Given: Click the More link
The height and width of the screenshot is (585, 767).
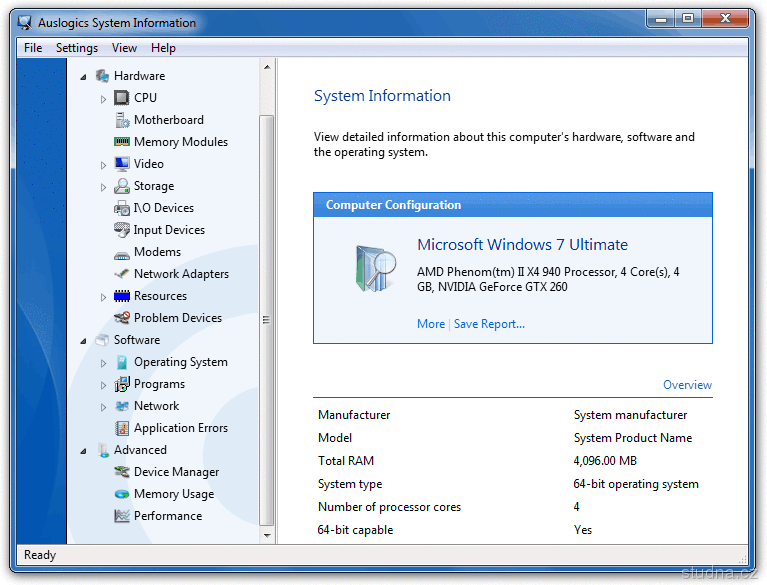Looking at the screenshot, I should tap(431, 324).
